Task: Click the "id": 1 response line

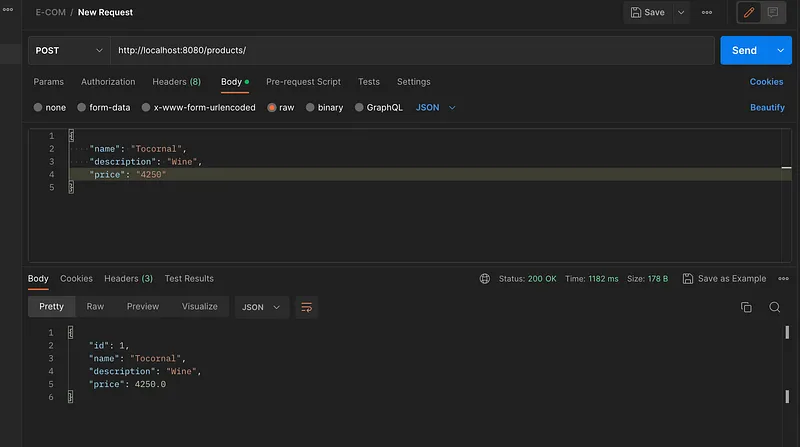Action: point(109,346)
